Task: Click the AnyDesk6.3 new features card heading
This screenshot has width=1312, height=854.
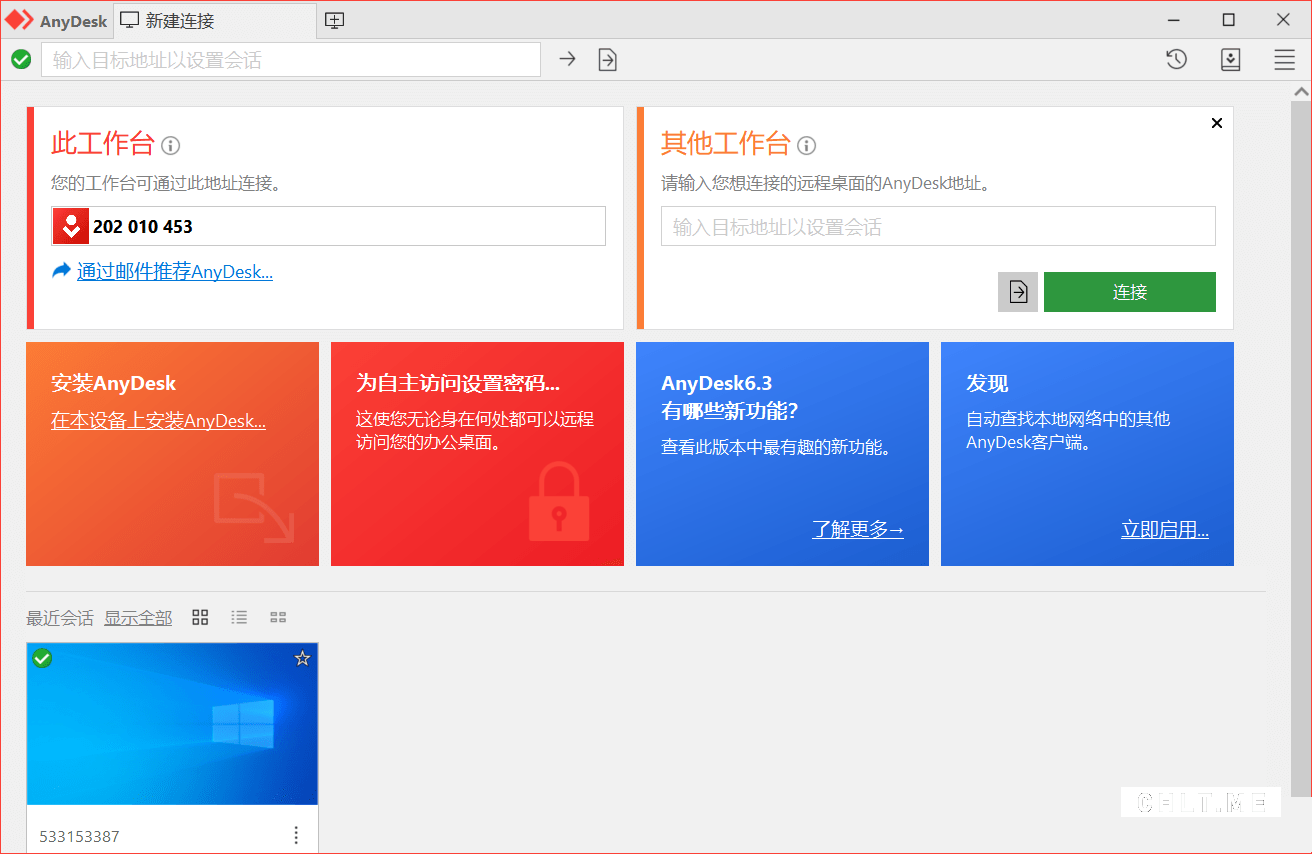Action: (730, 397)
